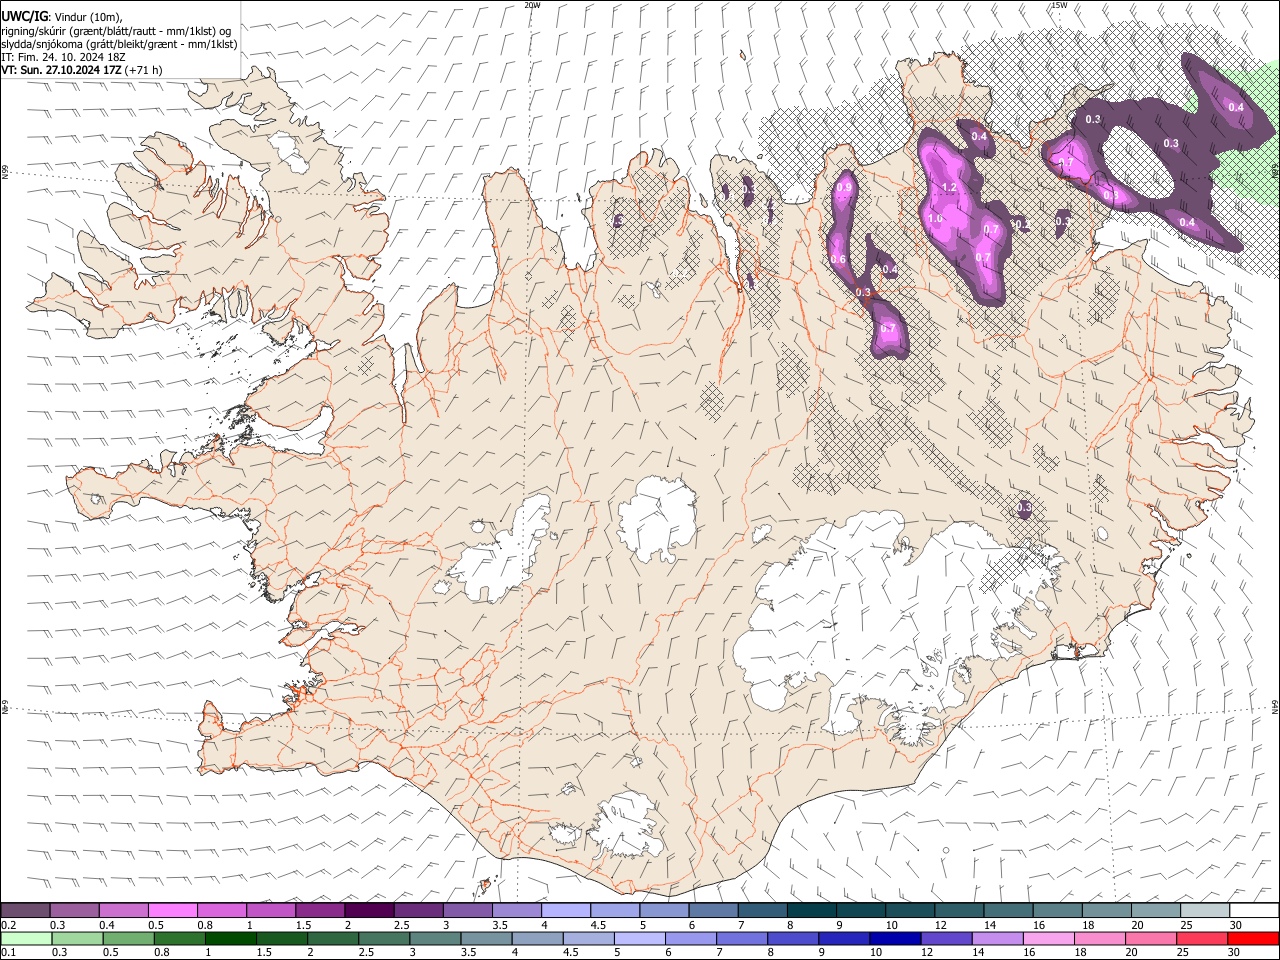Select the dark teal 8 swatch in the snow scale
Viewport: 1280px width, 960px height.
tap(811, 910)
